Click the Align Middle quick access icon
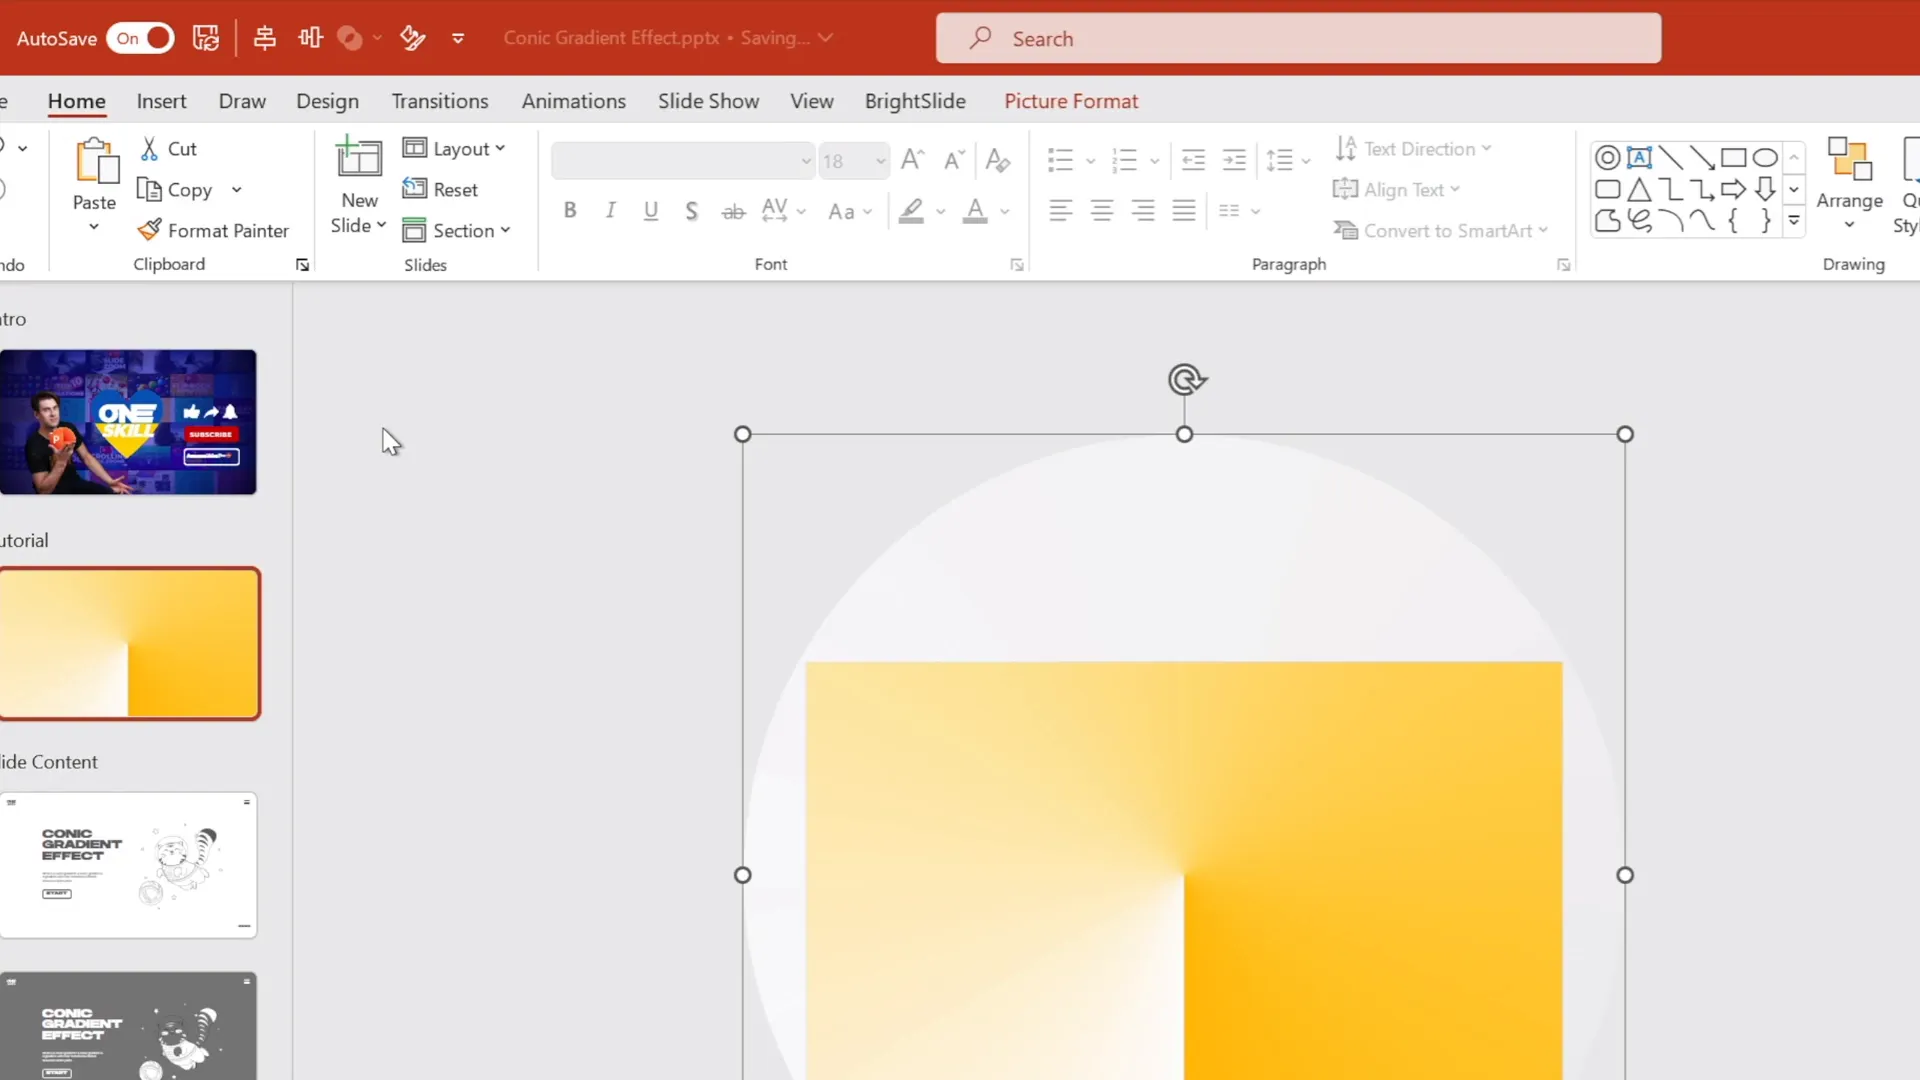Viewport: 1920px width, 1080px height. click(x=310, y=38)
